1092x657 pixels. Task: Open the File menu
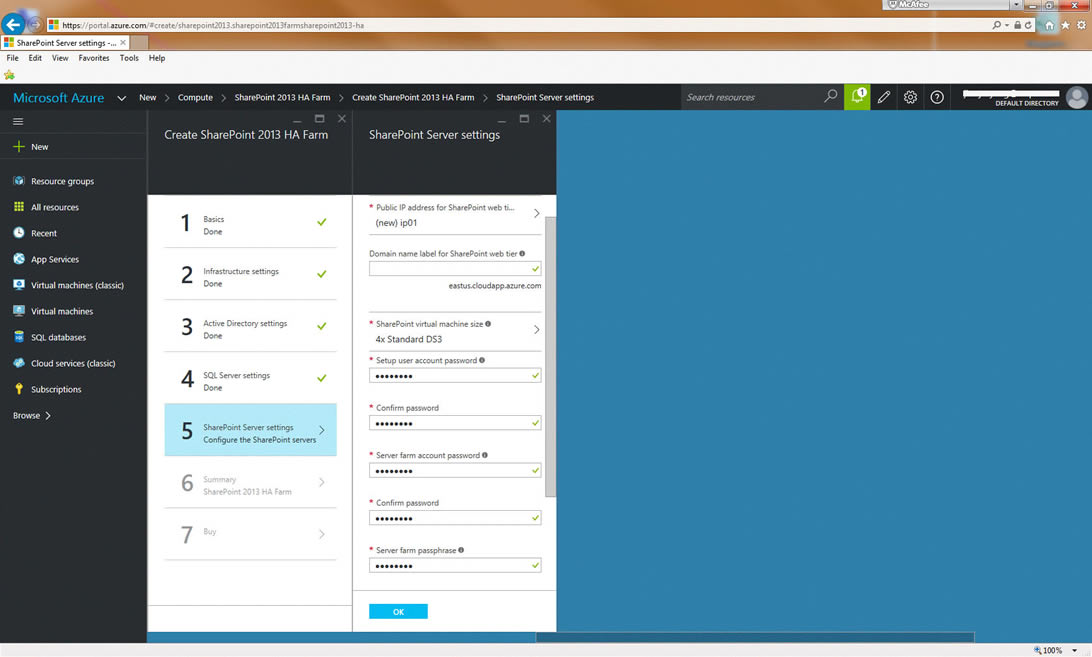[13, 58]
